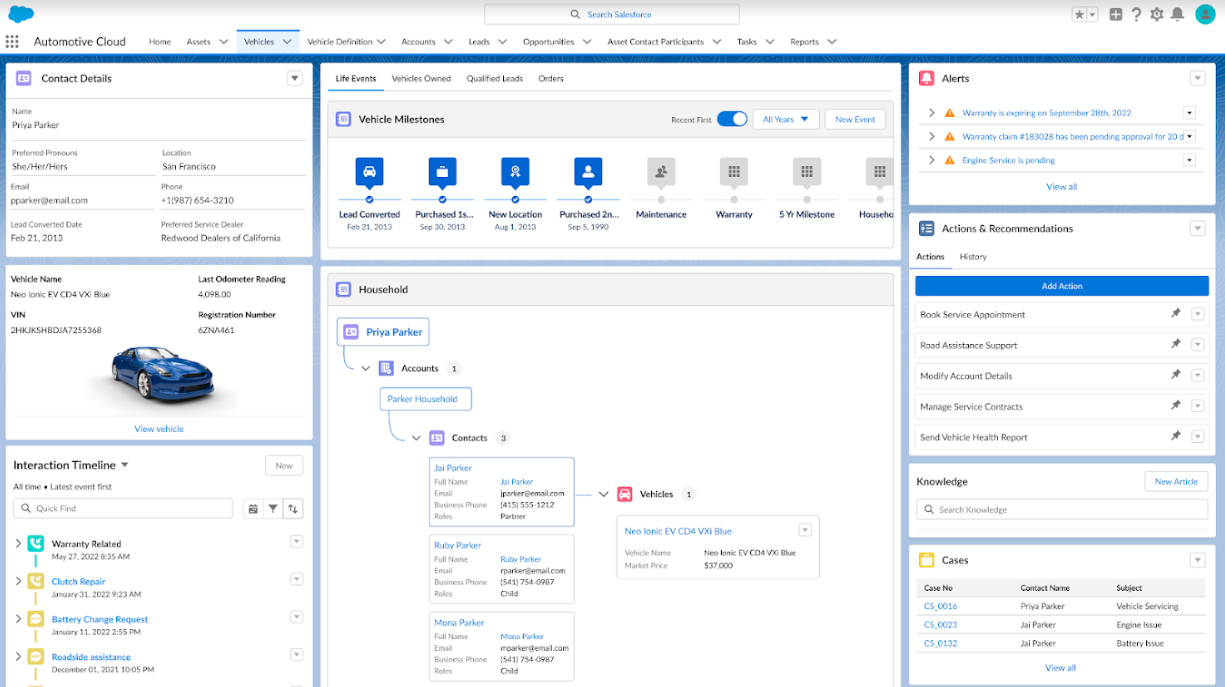
Task: Open the Contact Details card dropdown menu
Action: [294, 78]
